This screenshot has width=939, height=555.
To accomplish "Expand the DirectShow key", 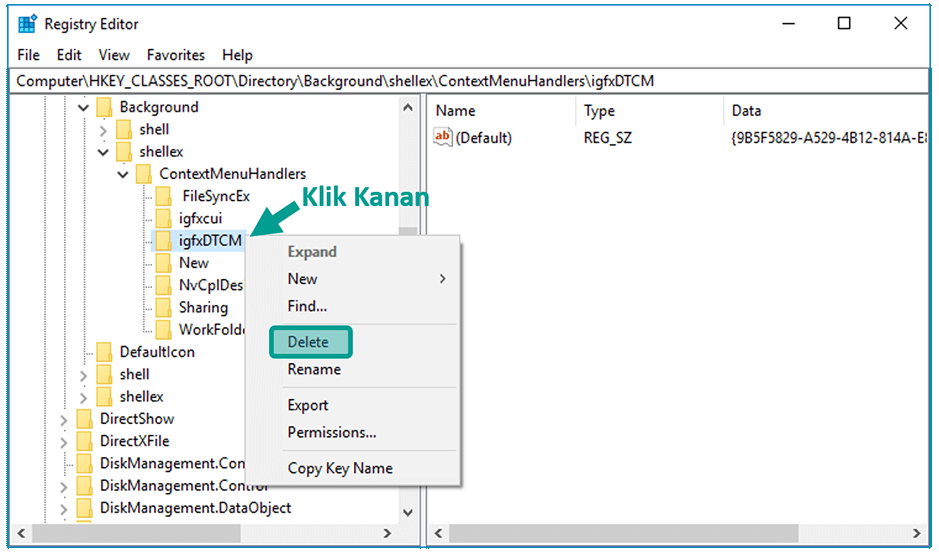I will coord(63,420).
